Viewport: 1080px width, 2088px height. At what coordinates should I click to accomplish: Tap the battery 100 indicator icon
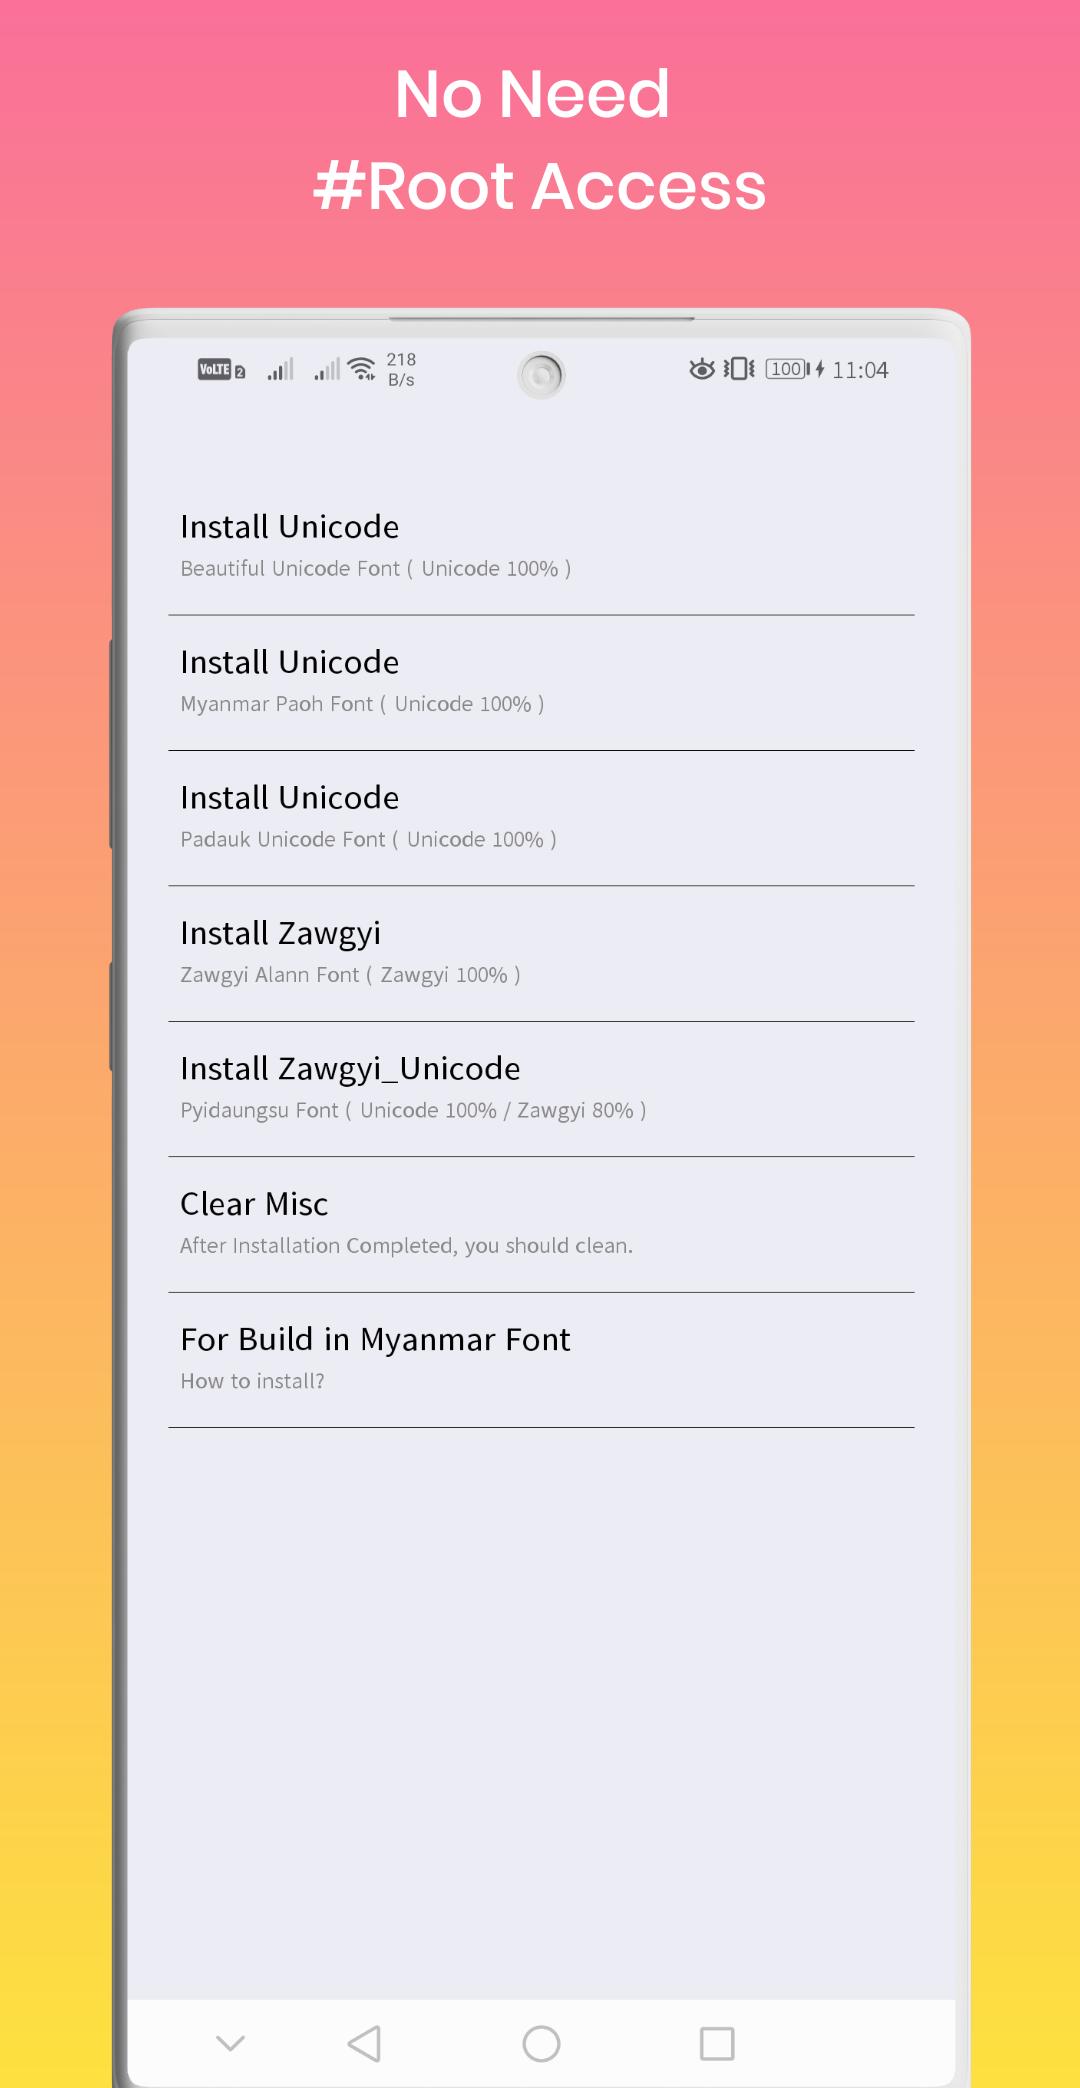coord(788,369)
